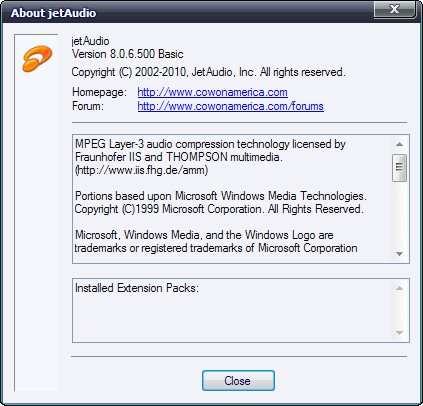Click the MPEG Layer-3 license text line

click(210, 144)
